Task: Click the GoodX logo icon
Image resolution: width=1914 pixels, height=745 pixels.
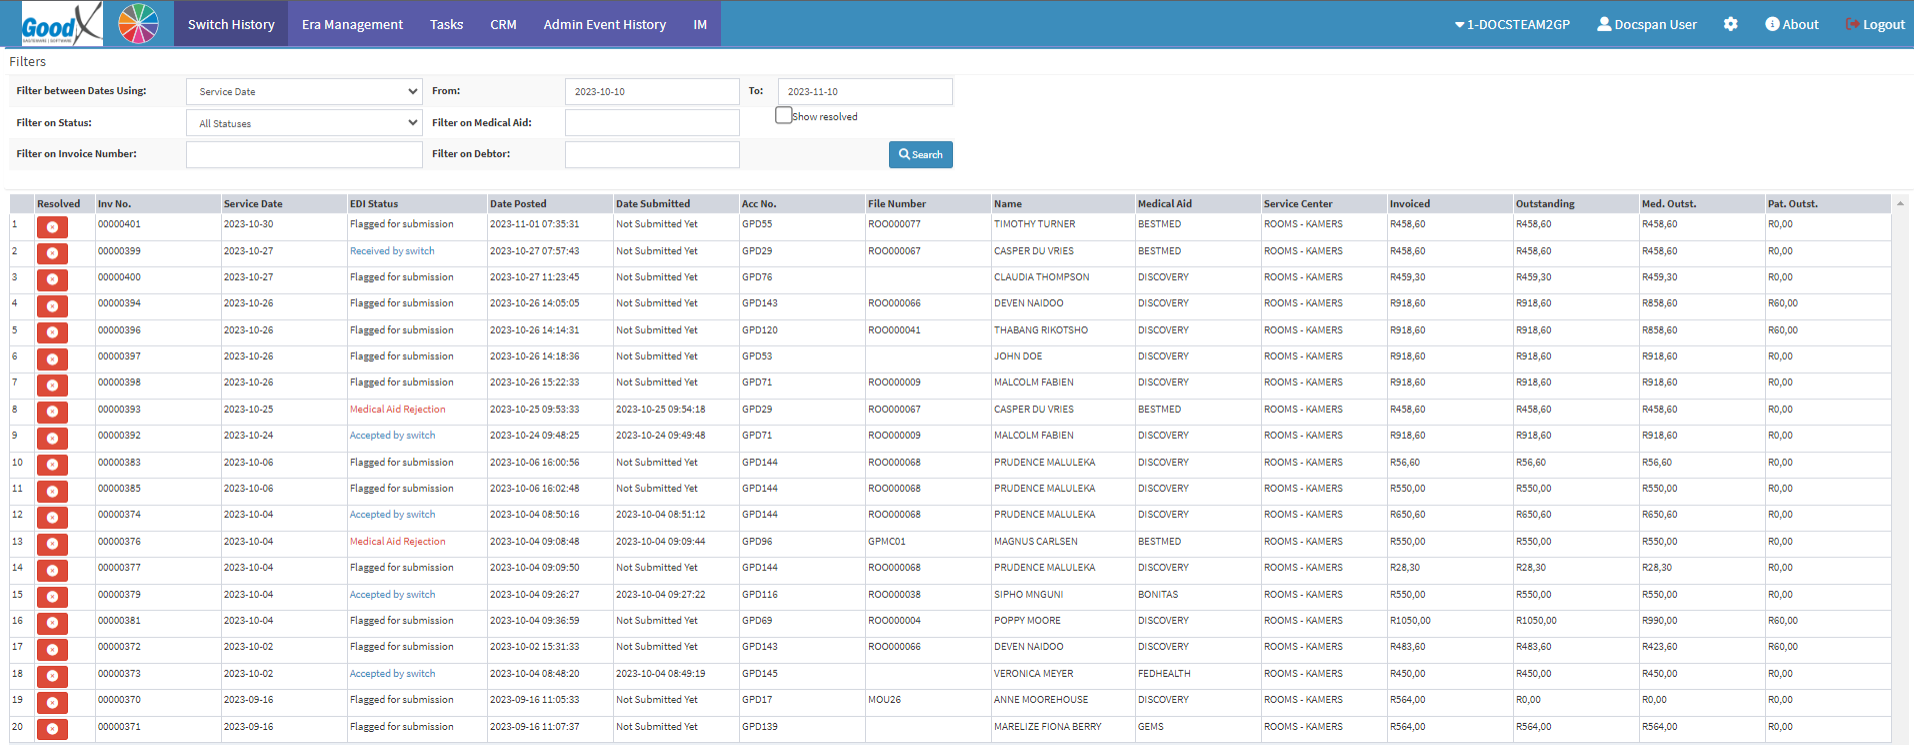Action: tap(61, 24)
